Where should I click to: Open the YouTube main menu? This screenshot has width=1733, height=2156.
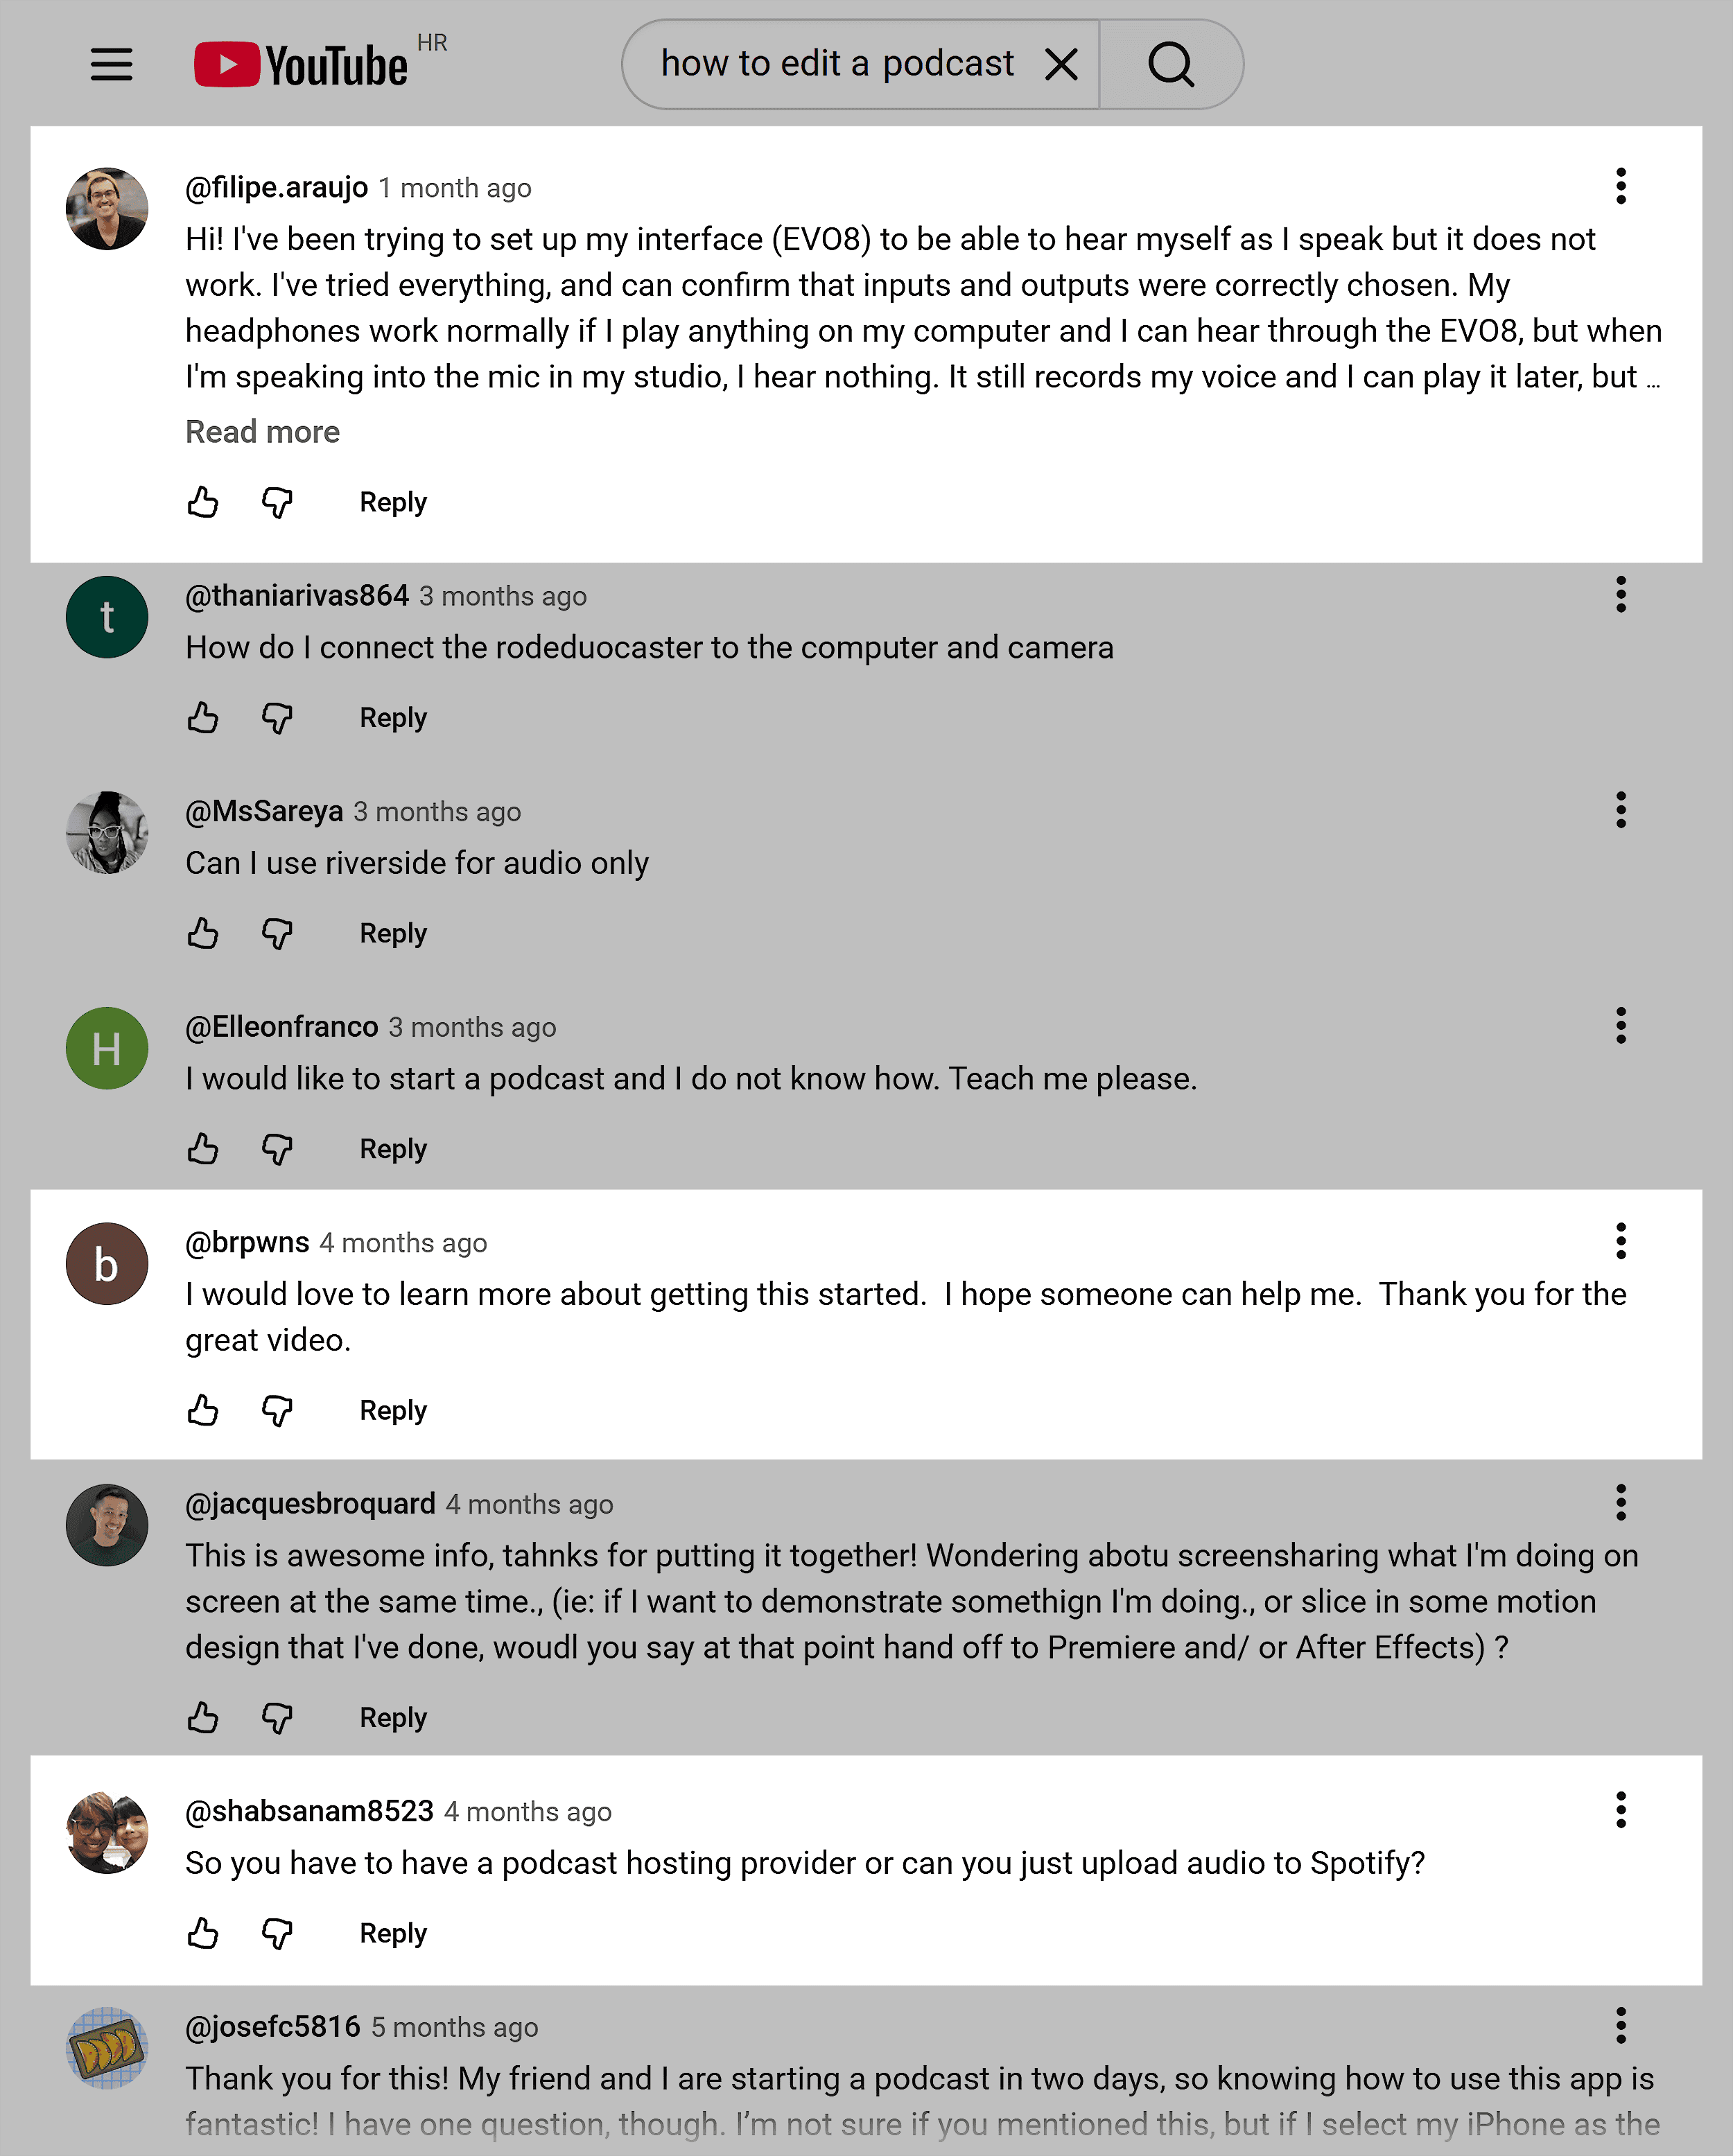[110, 64]
